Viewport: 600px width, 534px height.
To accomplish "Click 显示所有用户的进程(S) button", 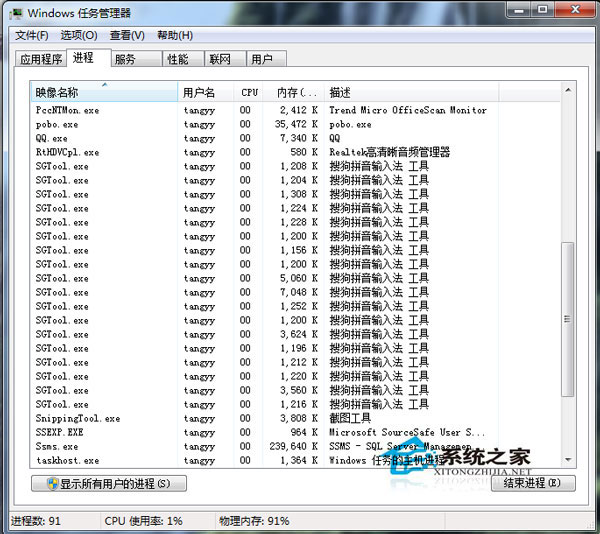I will tap(109, 484).
